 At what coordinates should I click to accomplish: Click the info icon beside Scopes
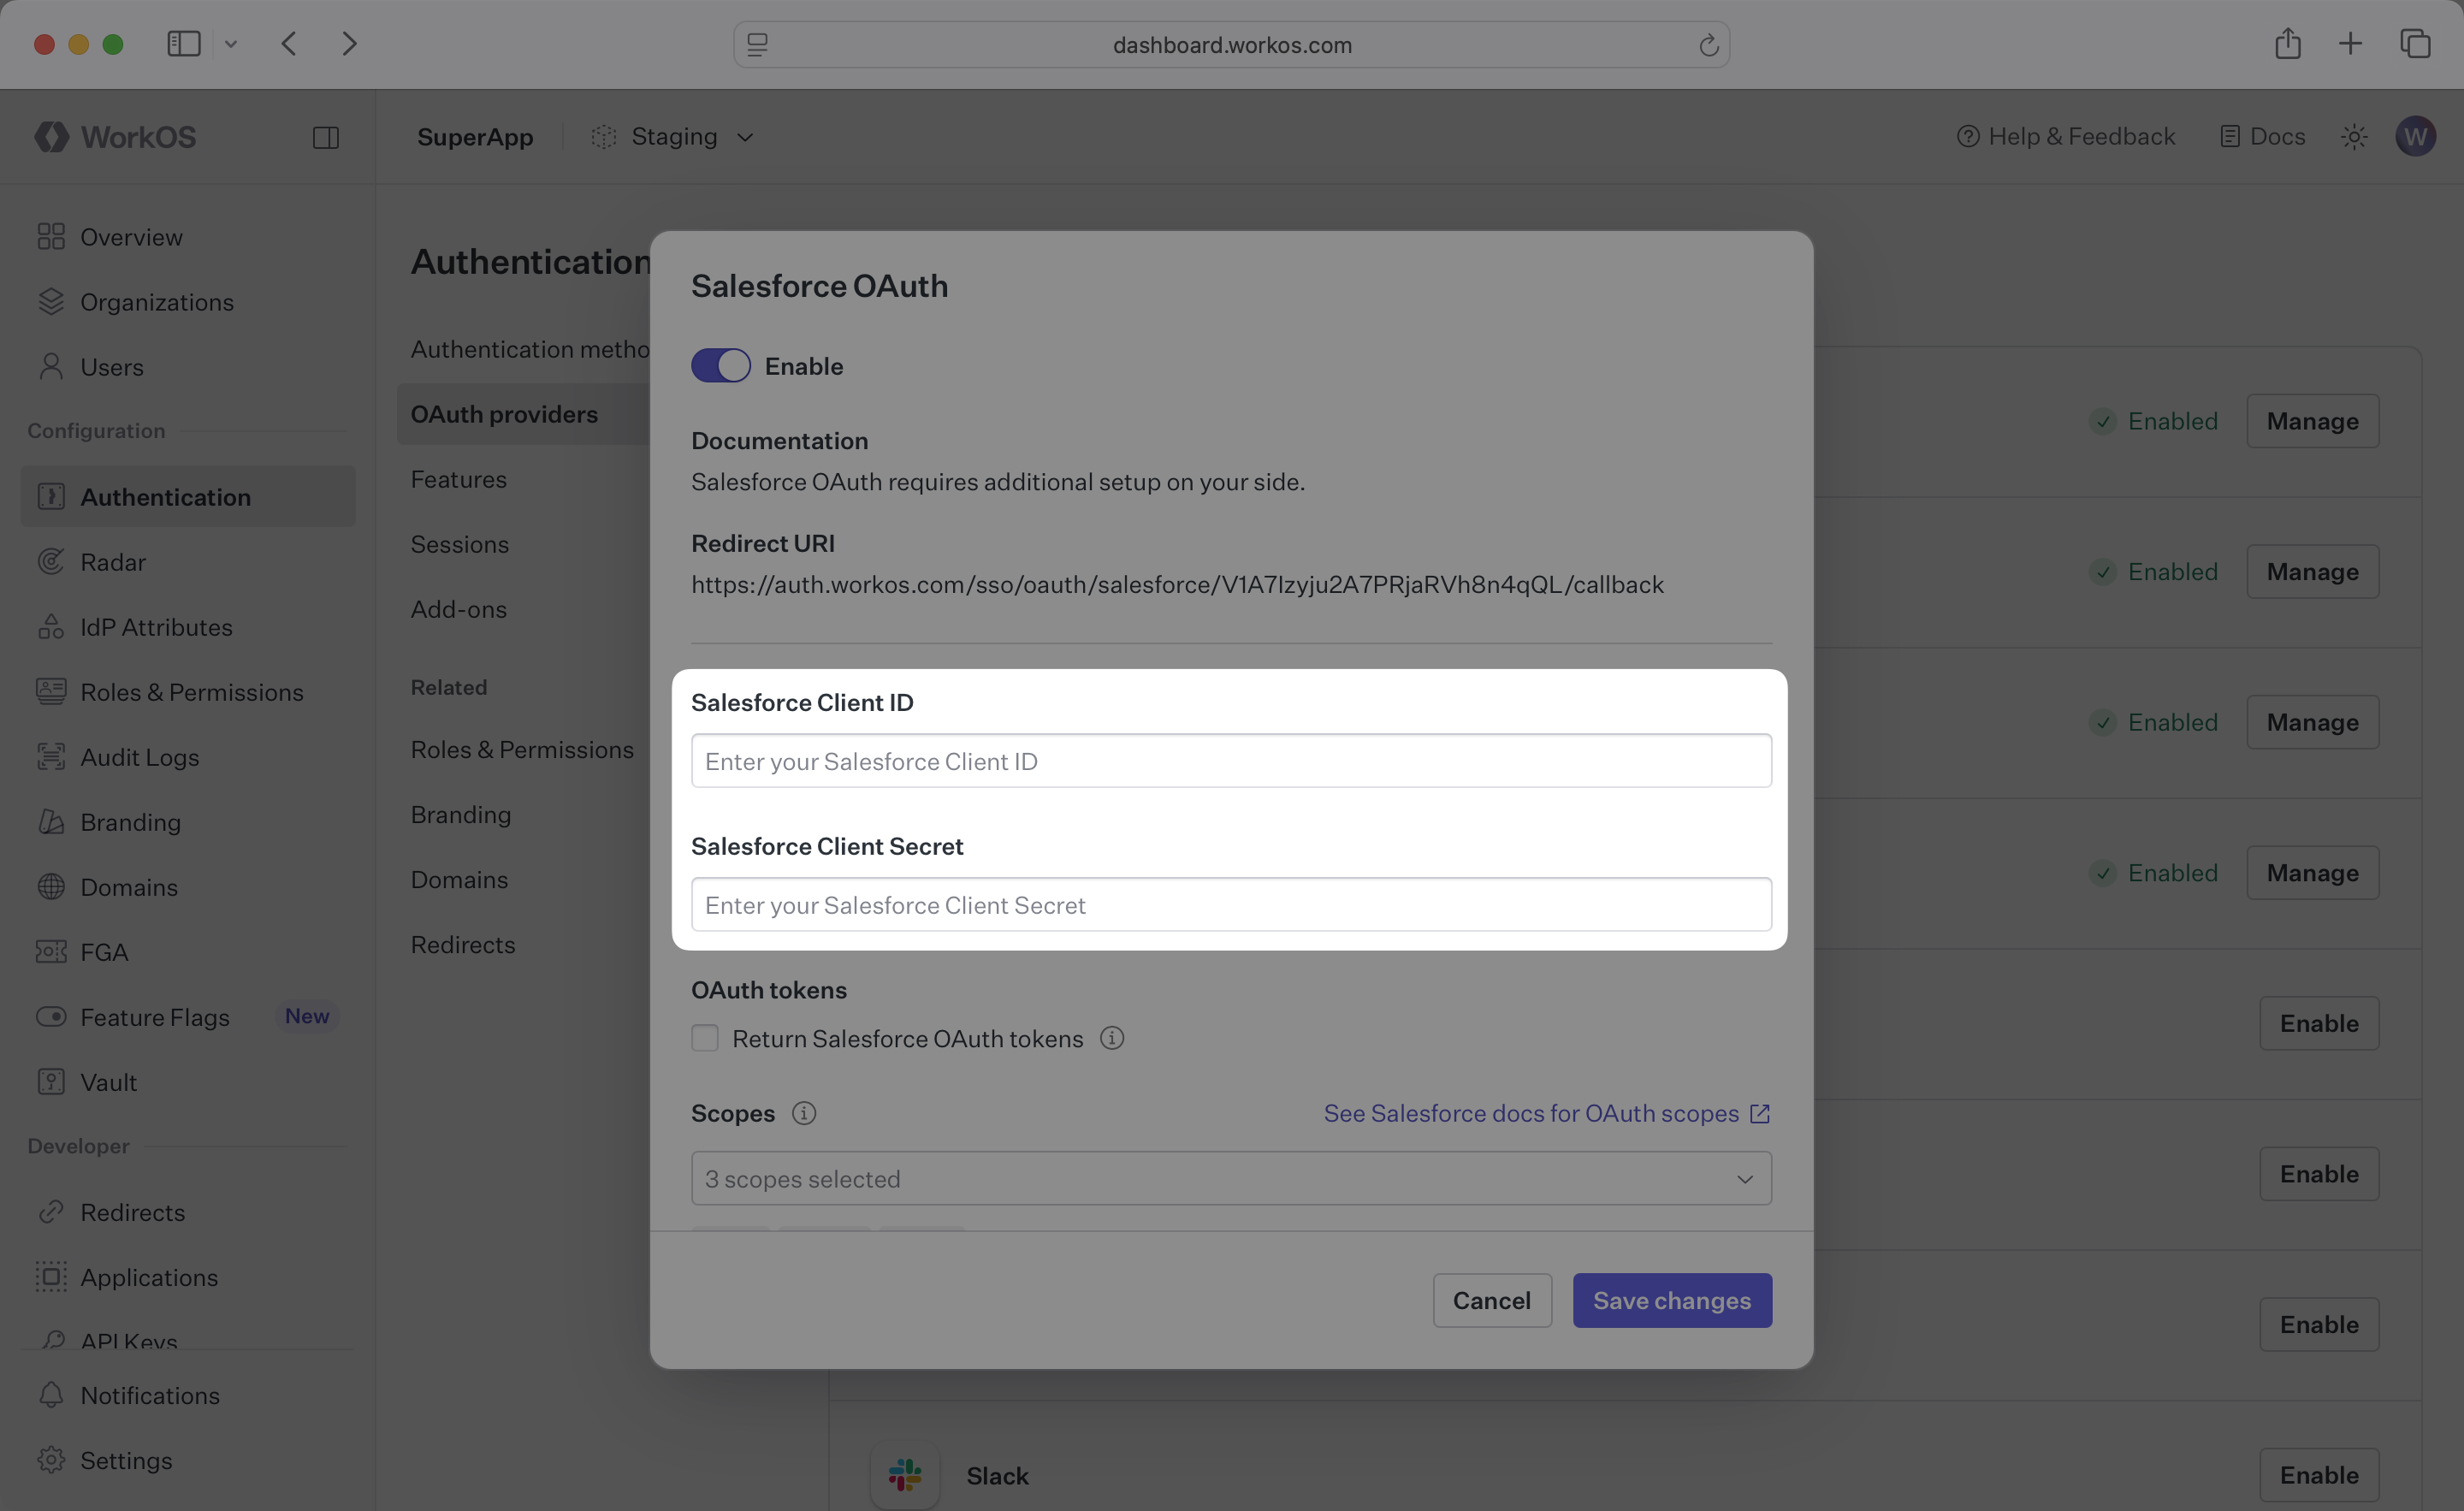pos(804,1113)
